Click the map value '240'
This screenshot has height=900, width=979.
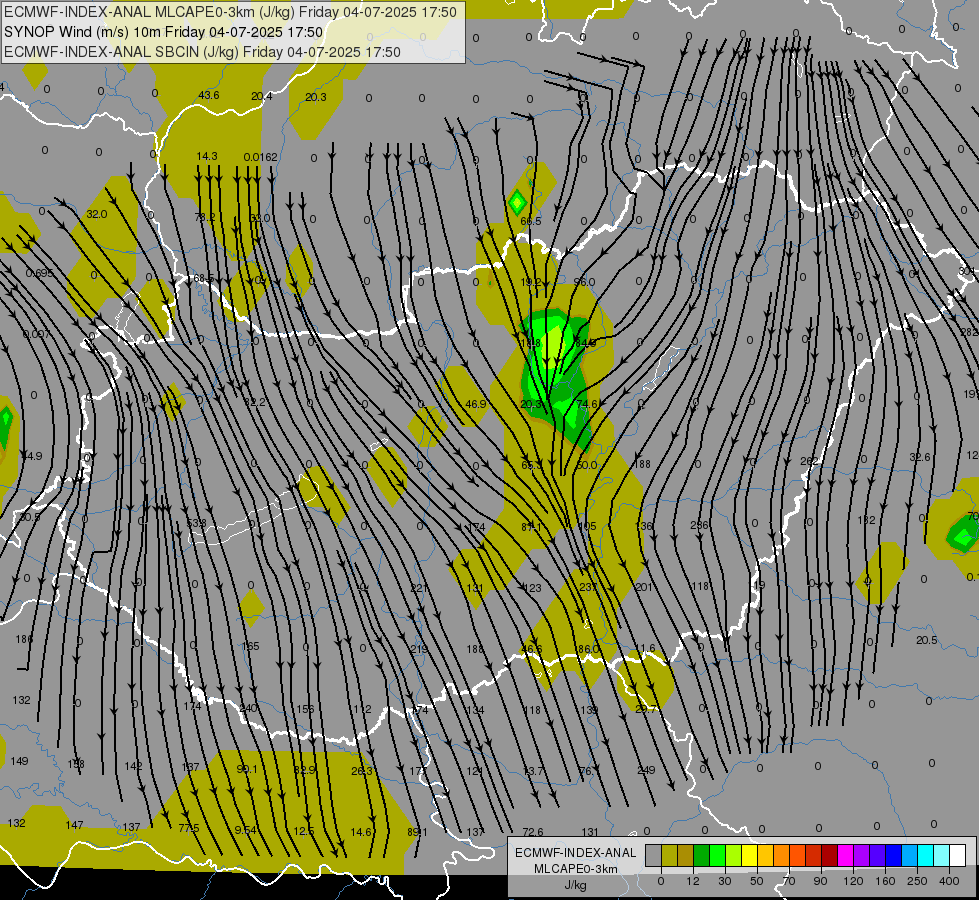[x=248, y=708]
